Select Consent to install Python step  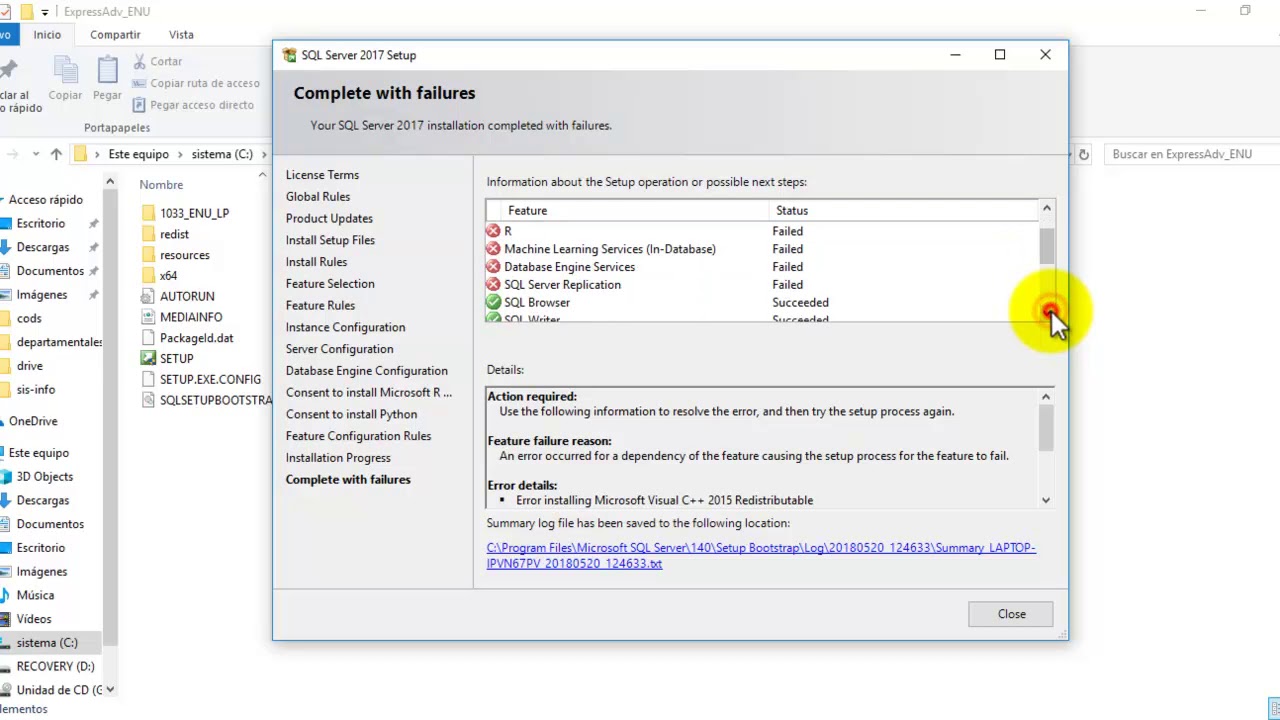[x=351, y=414]
